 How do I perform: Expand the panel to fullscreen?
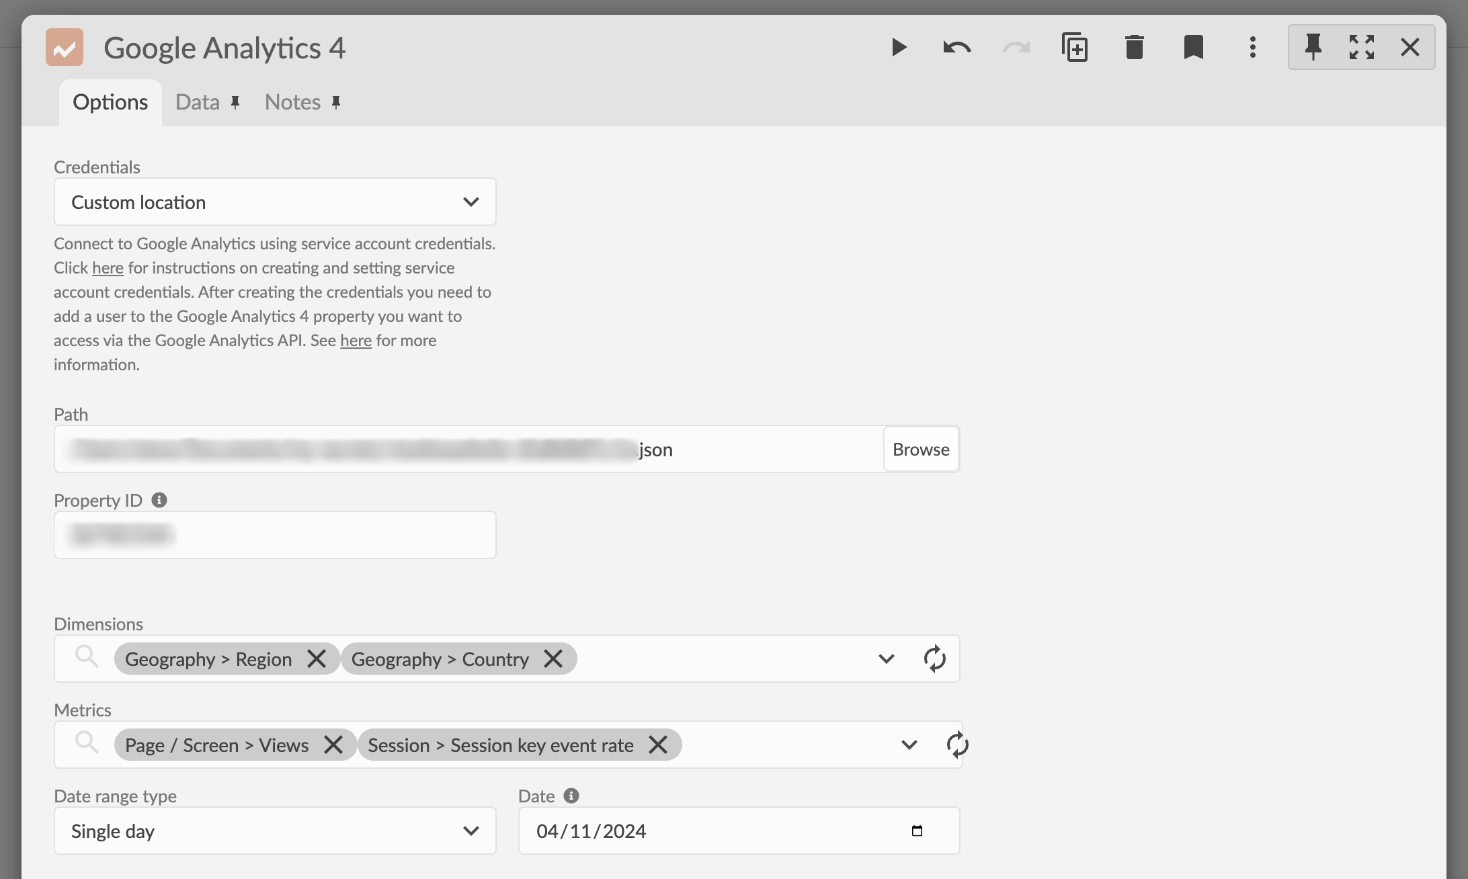[x=1362, y=47]
